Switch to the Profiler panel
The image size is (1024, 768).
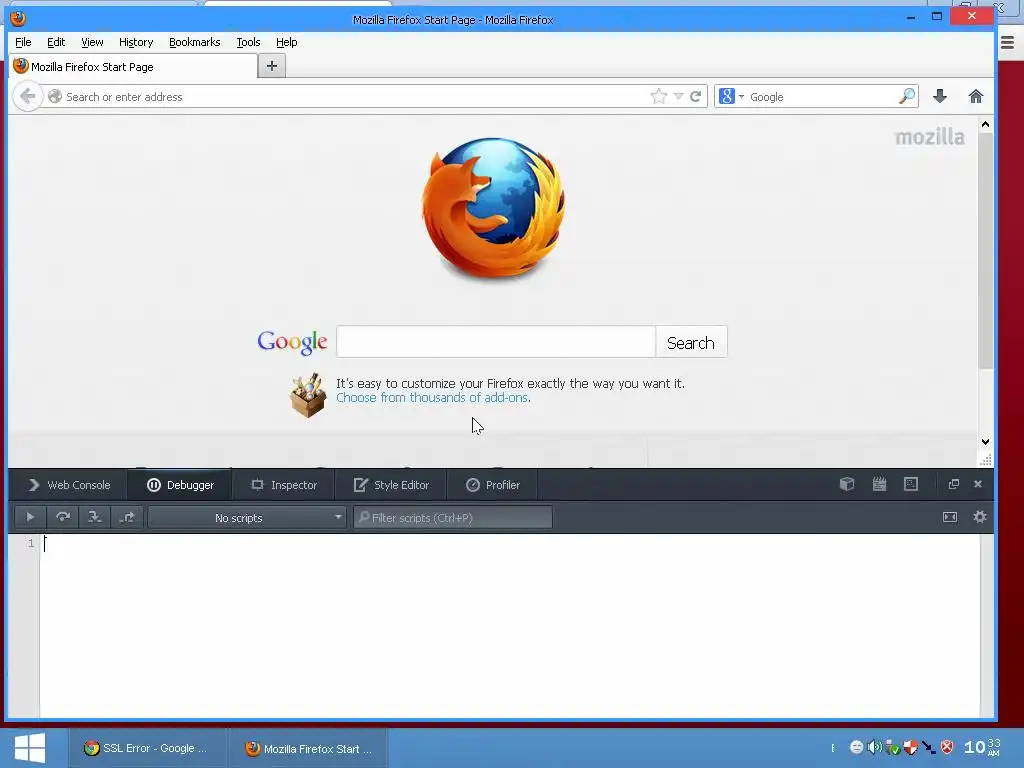(493, 485)
